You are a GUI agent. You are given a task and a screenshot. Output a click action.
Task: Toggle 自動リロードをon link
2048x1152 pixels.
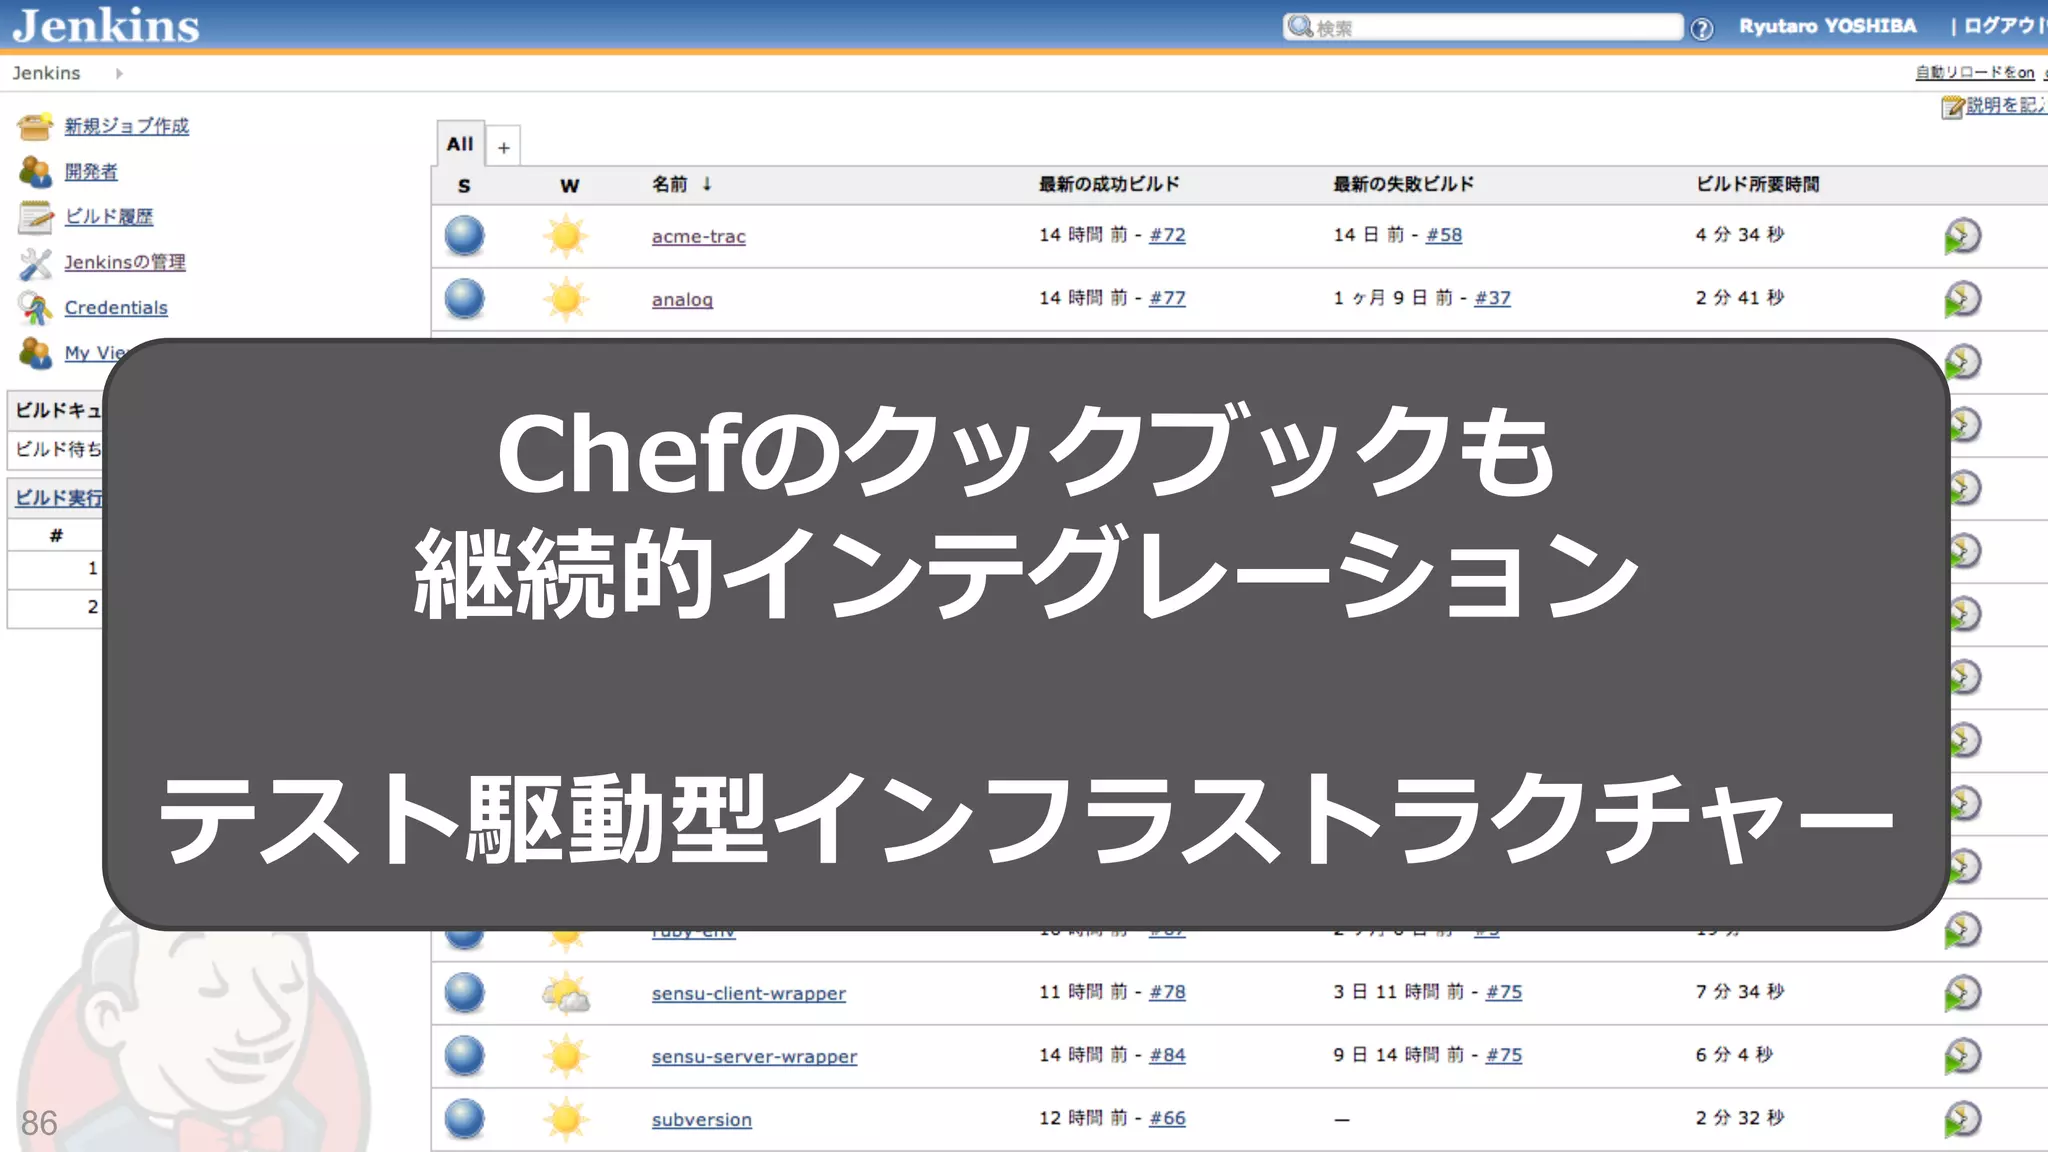click(x=1975, y=72)
